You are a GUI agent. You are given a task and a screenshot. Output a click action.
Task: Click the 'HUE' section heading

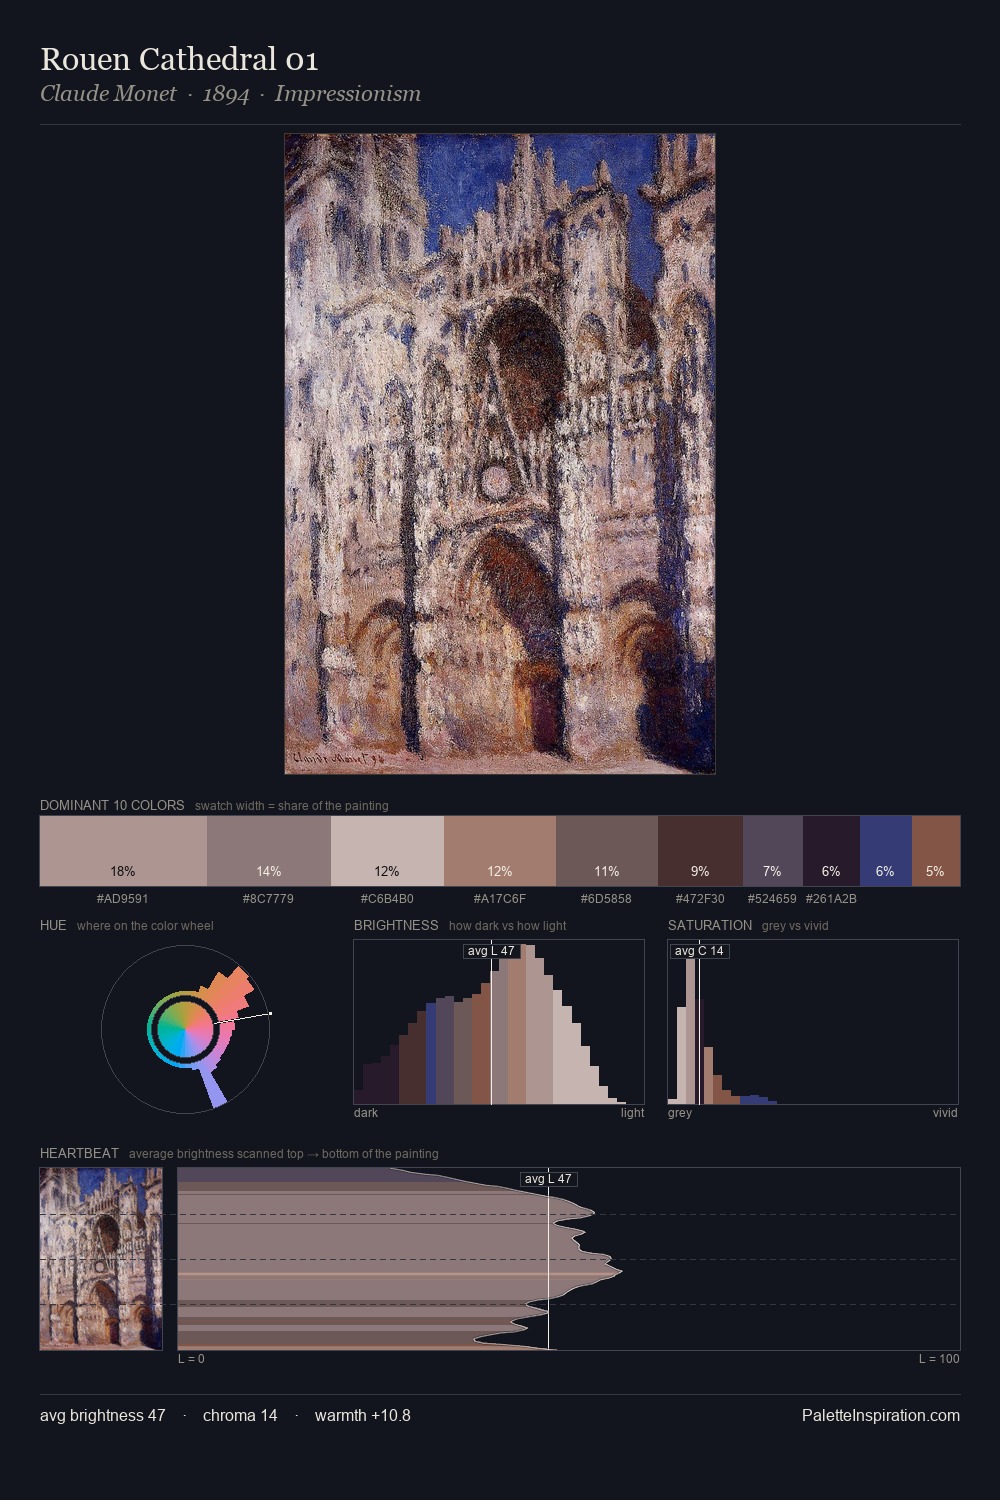tap(53, 925)
